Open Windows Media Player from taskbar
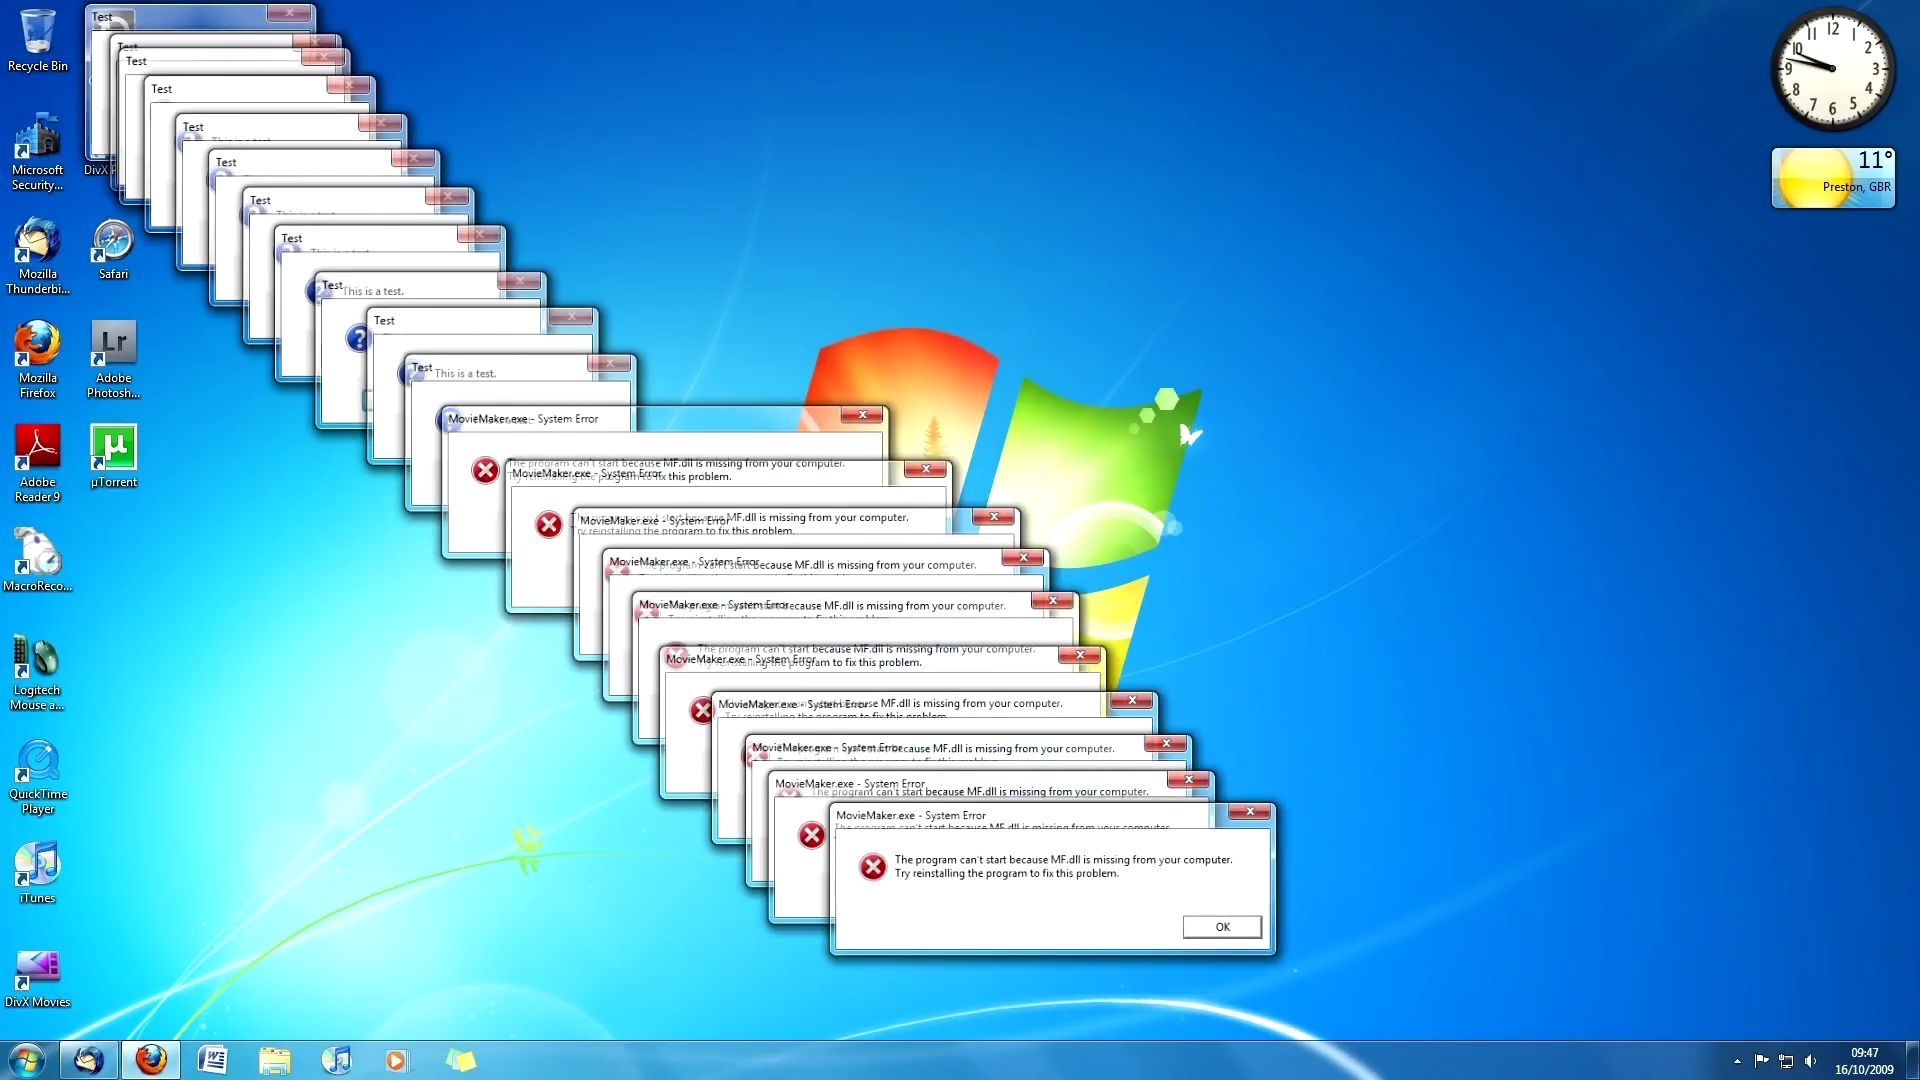 click(x=397, y=1060)
